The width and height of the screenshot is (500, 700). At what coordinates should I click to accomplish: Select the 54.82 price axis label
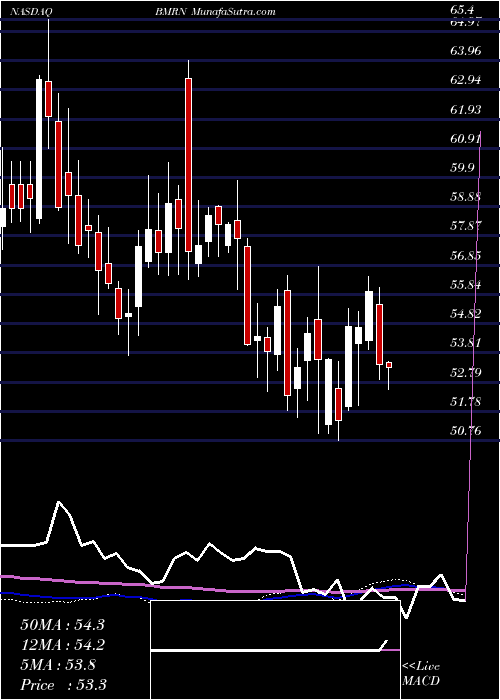(466, 314)
